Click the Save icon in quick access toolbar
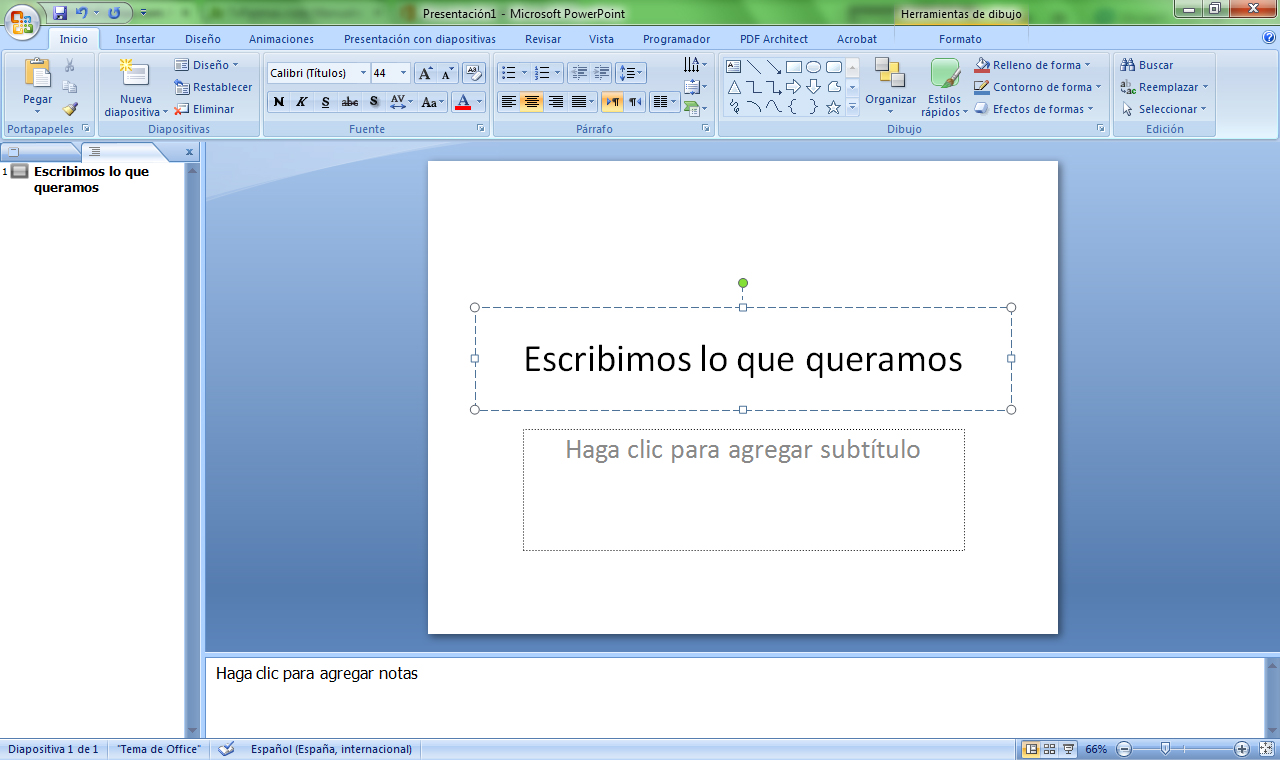1280x760 pixels. (x=60, y=13)
